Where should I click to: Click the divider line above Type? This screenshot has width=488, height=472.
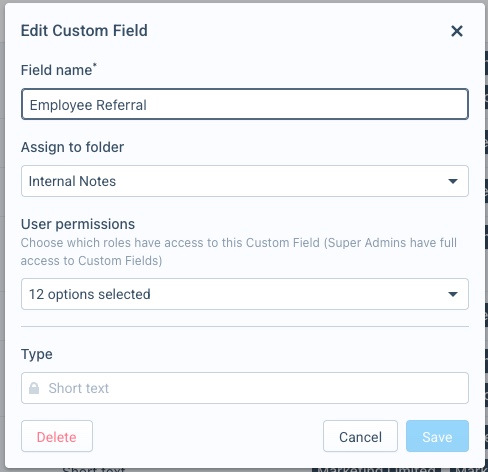click(x=245, y=327)
